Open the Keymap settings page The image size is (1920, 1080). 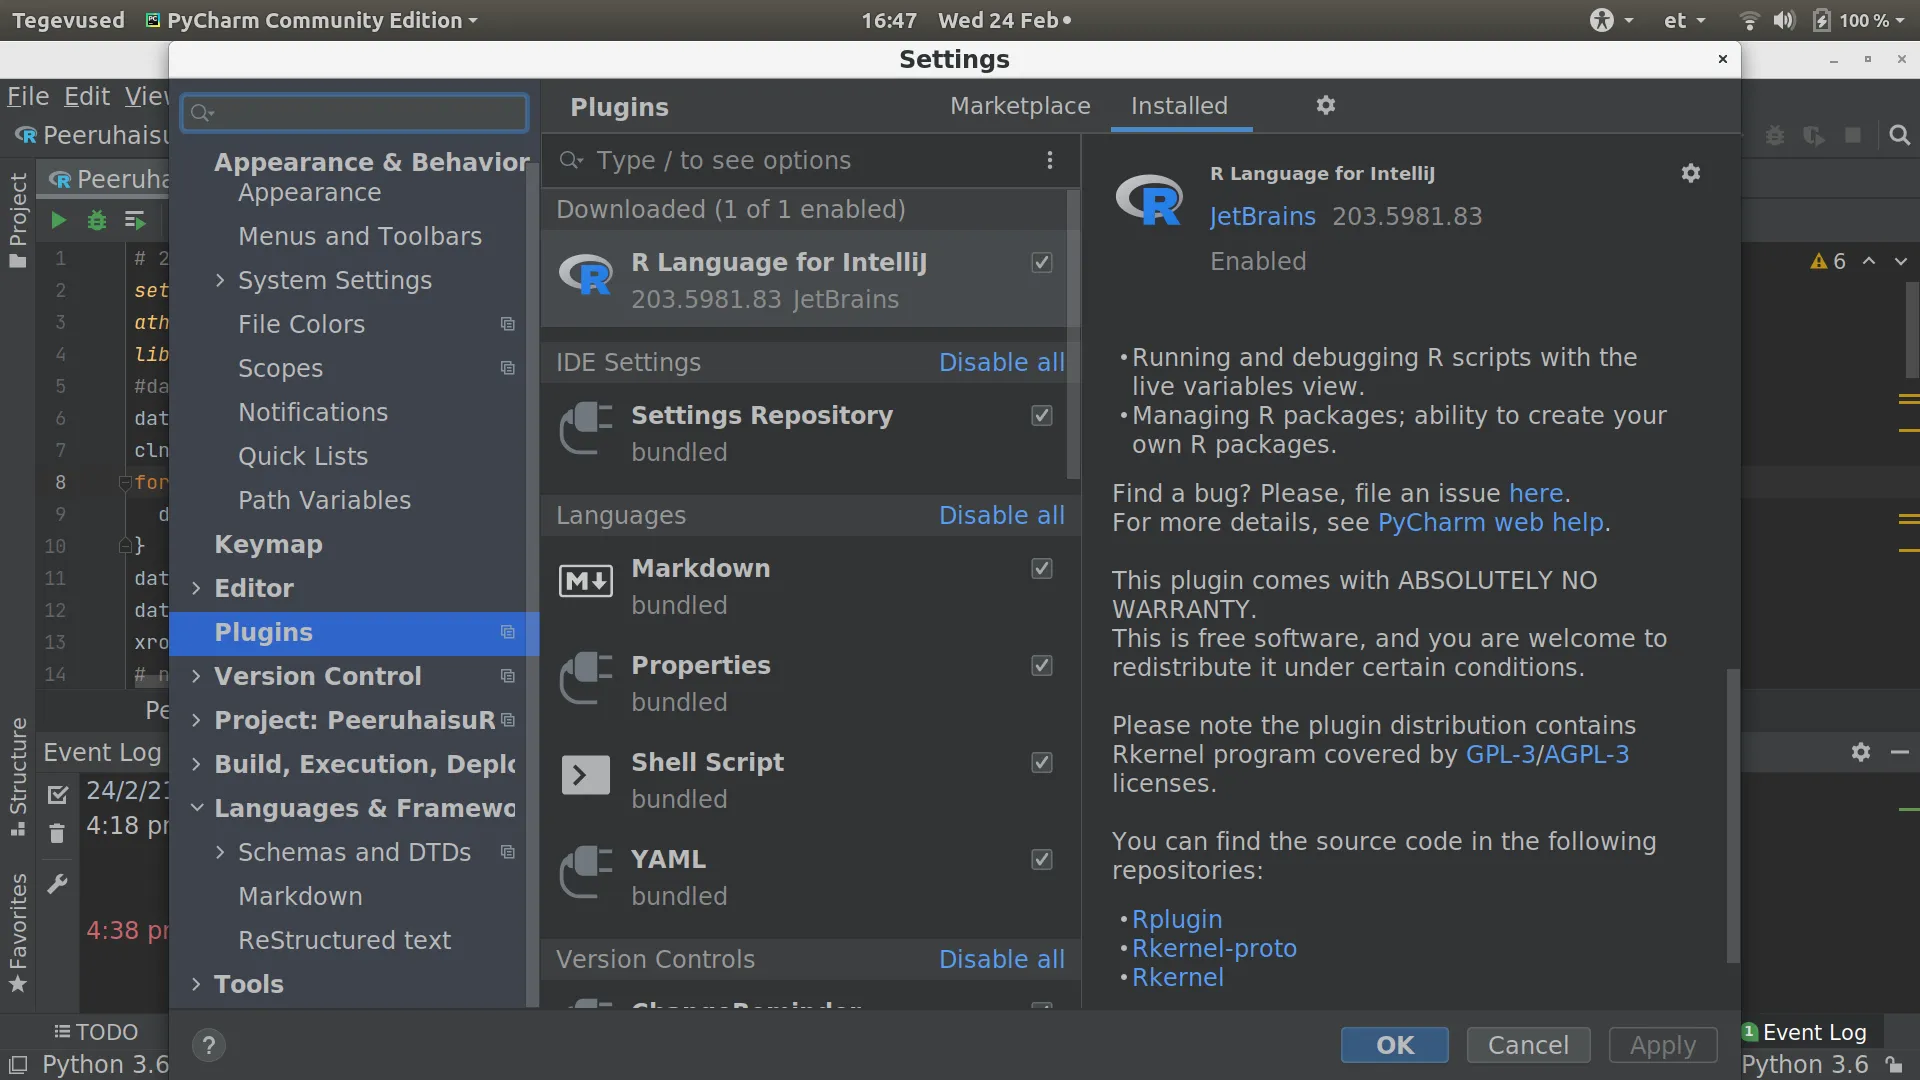click(x=268, y=545)
